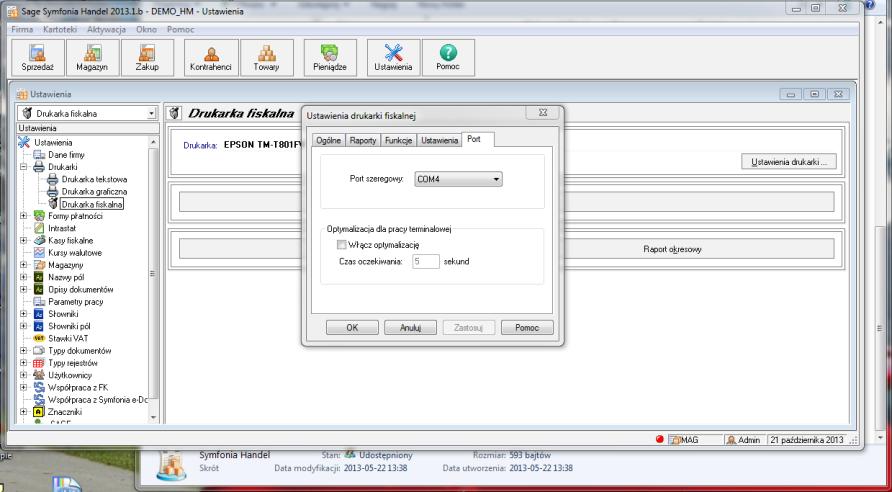Select Typy rejestrów in the tree
Screen dimensions: 892x492
point(73,363)
